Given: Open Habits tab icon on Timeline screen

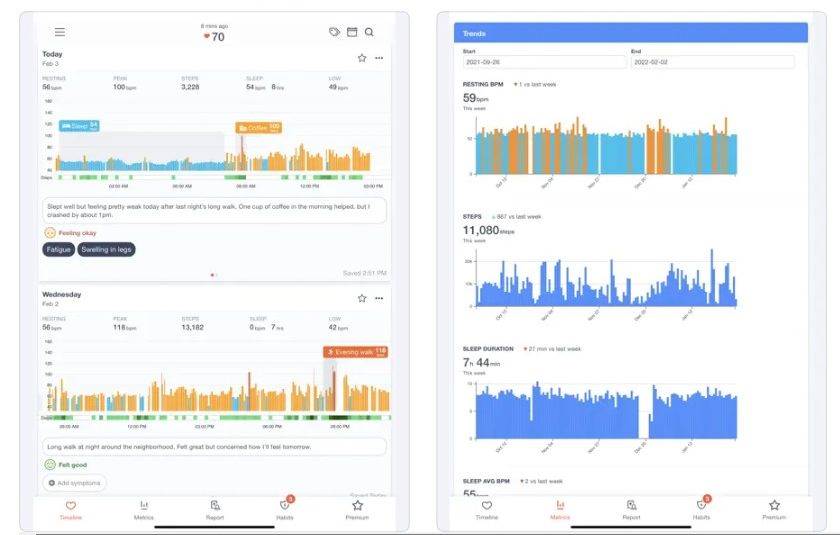Looking at the screenshot, I should click(285, 508).
